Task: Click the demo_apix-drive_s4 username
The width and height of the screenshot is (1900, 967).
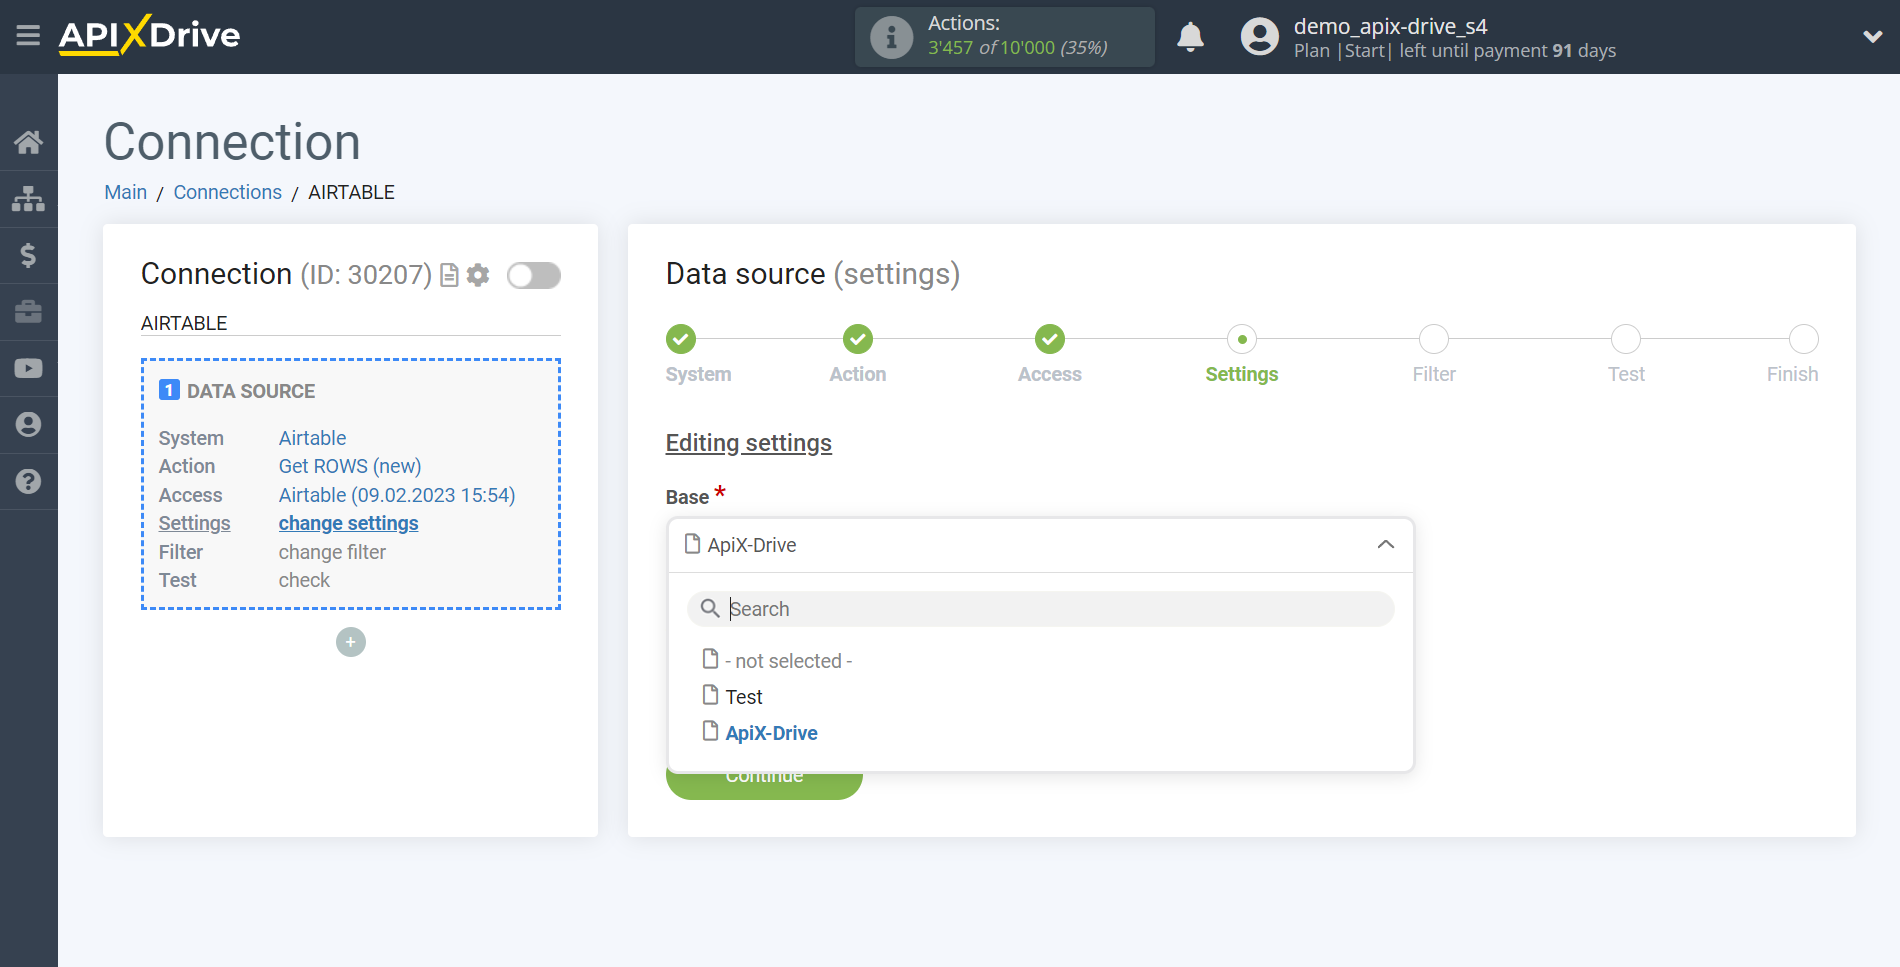Action: tap(1390, 26)
